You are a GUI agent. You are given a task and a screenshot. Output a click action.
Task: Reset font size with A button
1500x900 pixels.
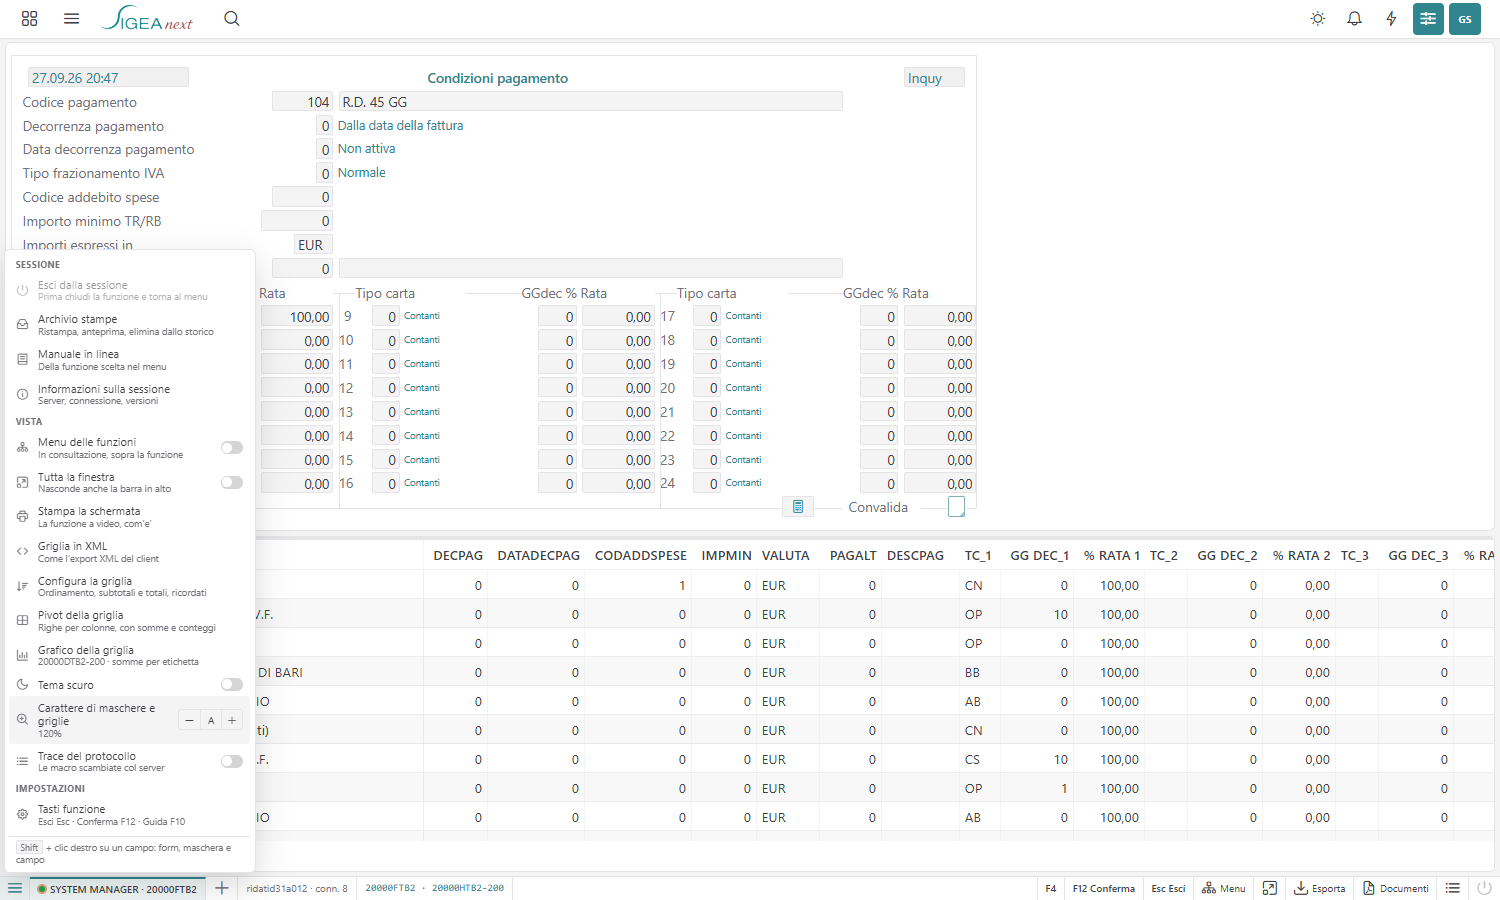point(211,720)
